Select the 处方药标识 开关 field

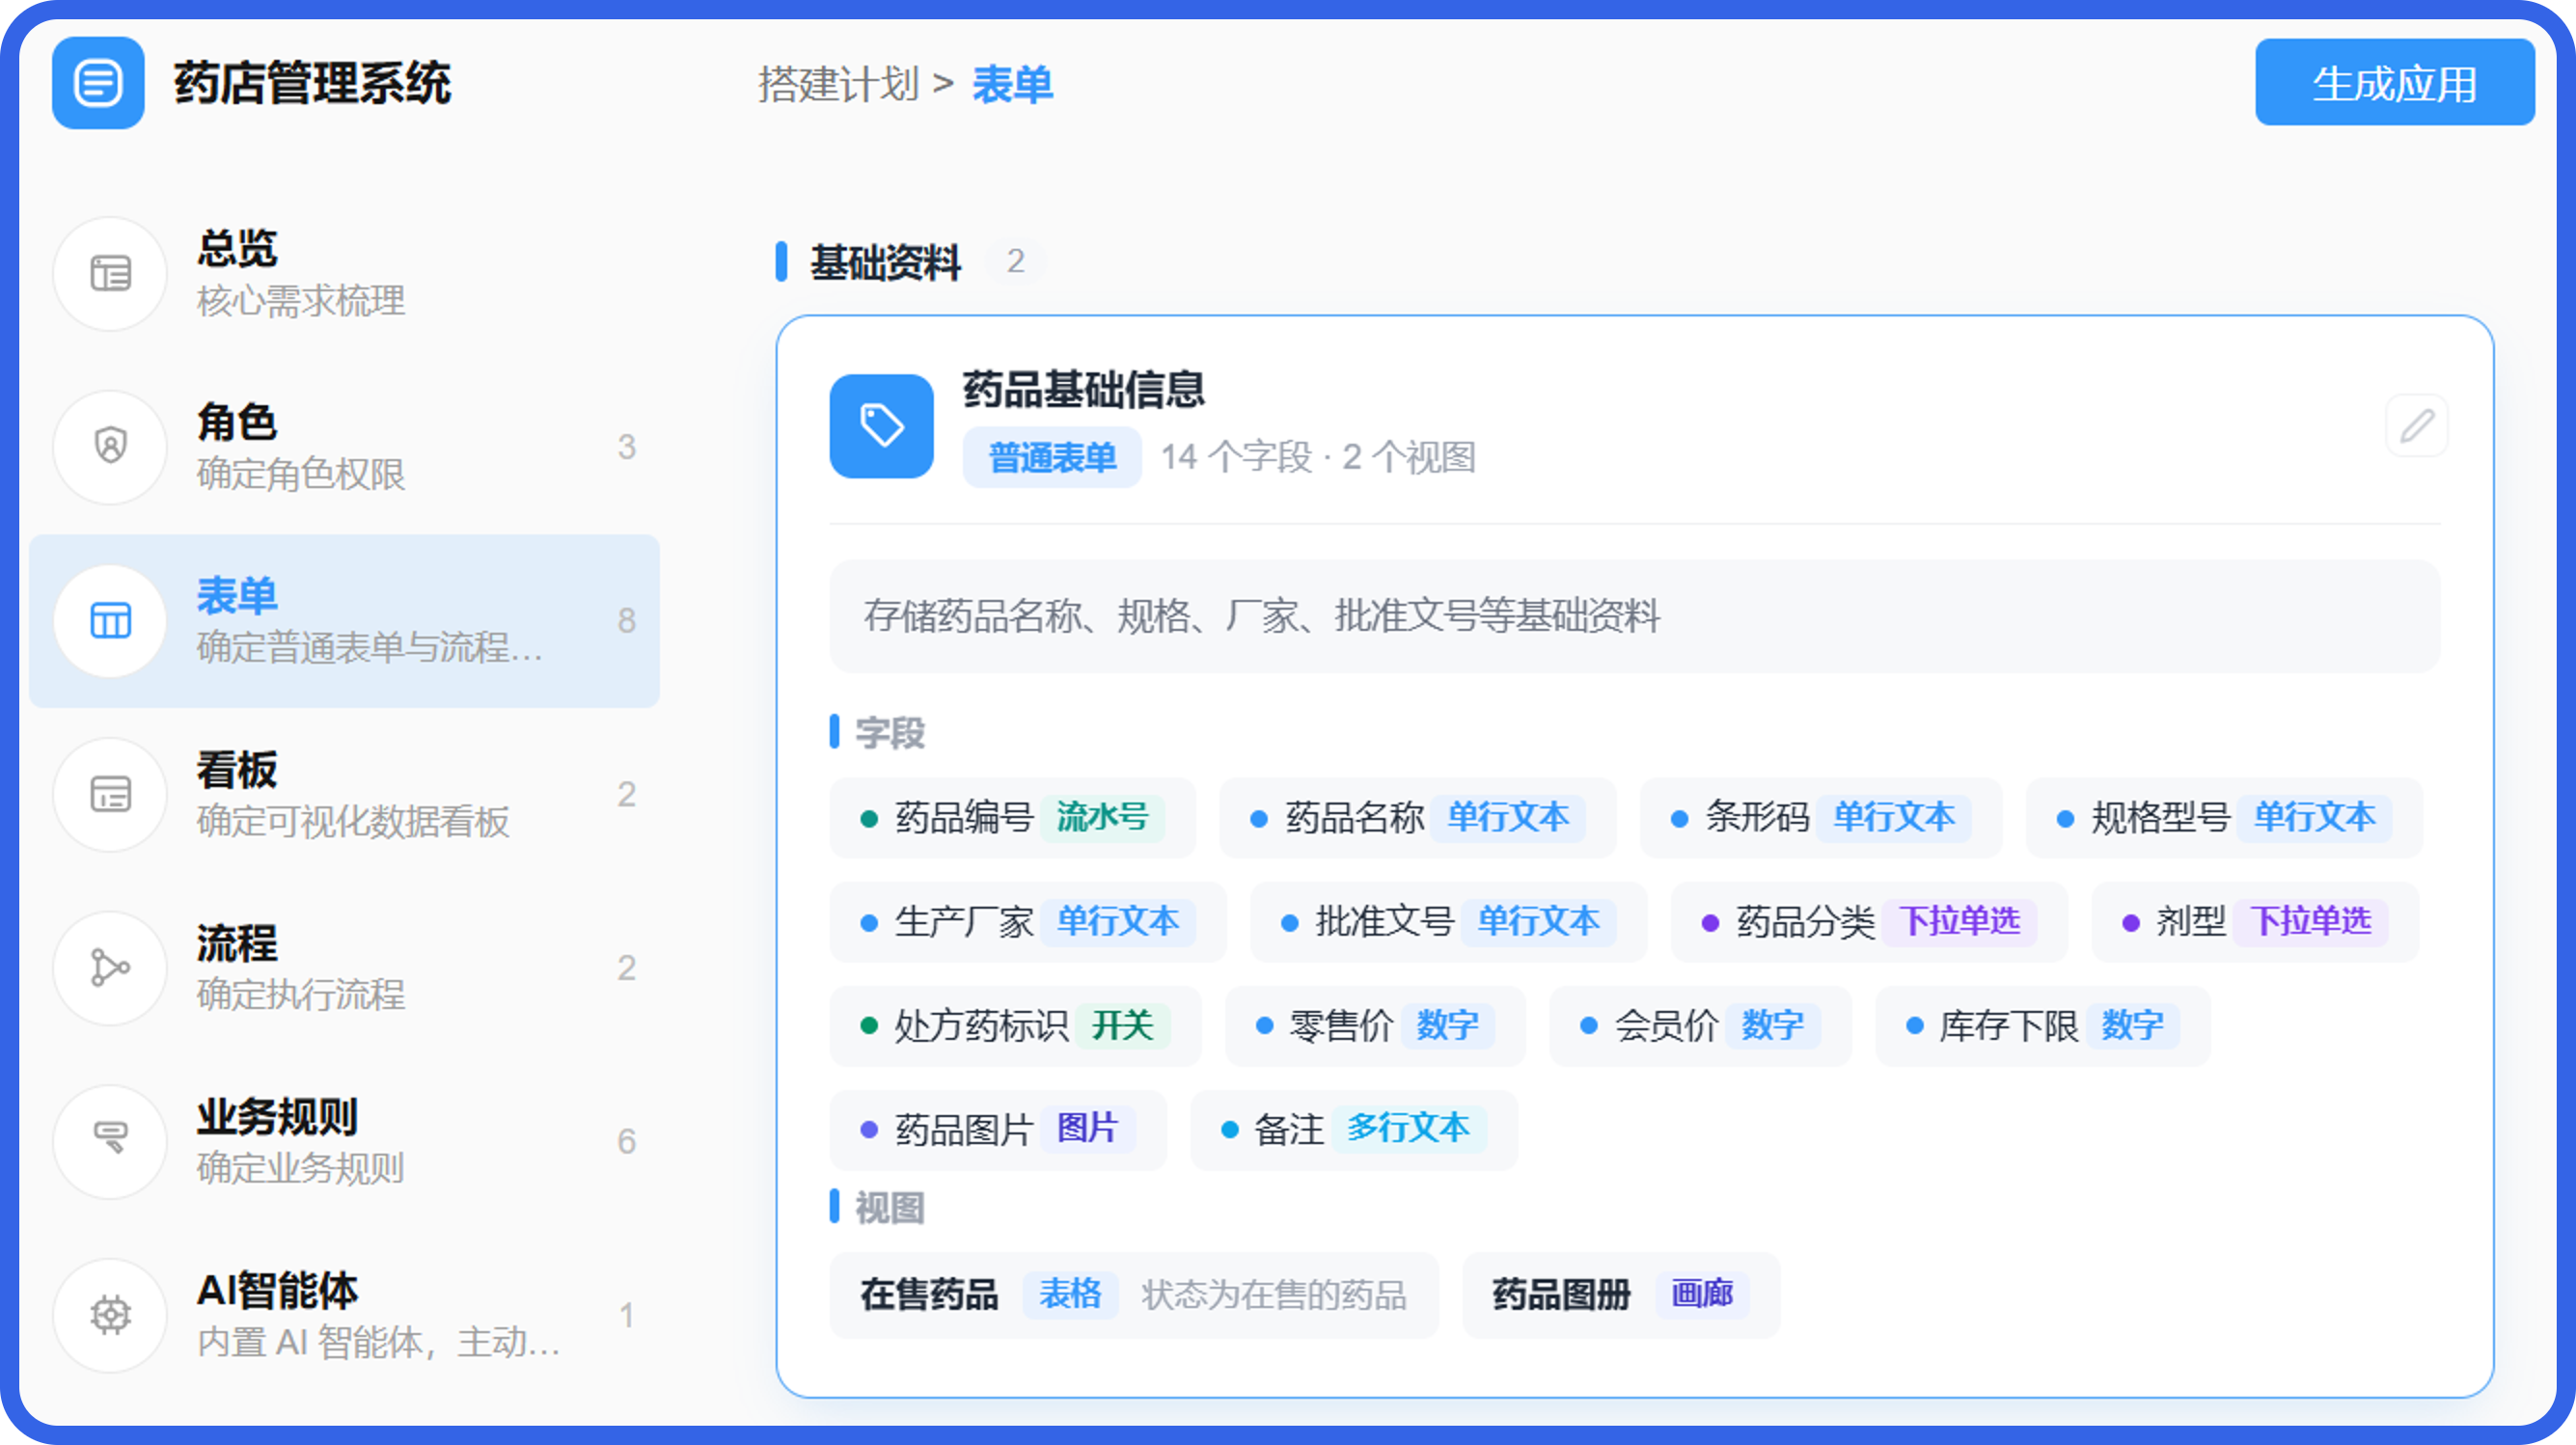(x=1015, y=1025)
